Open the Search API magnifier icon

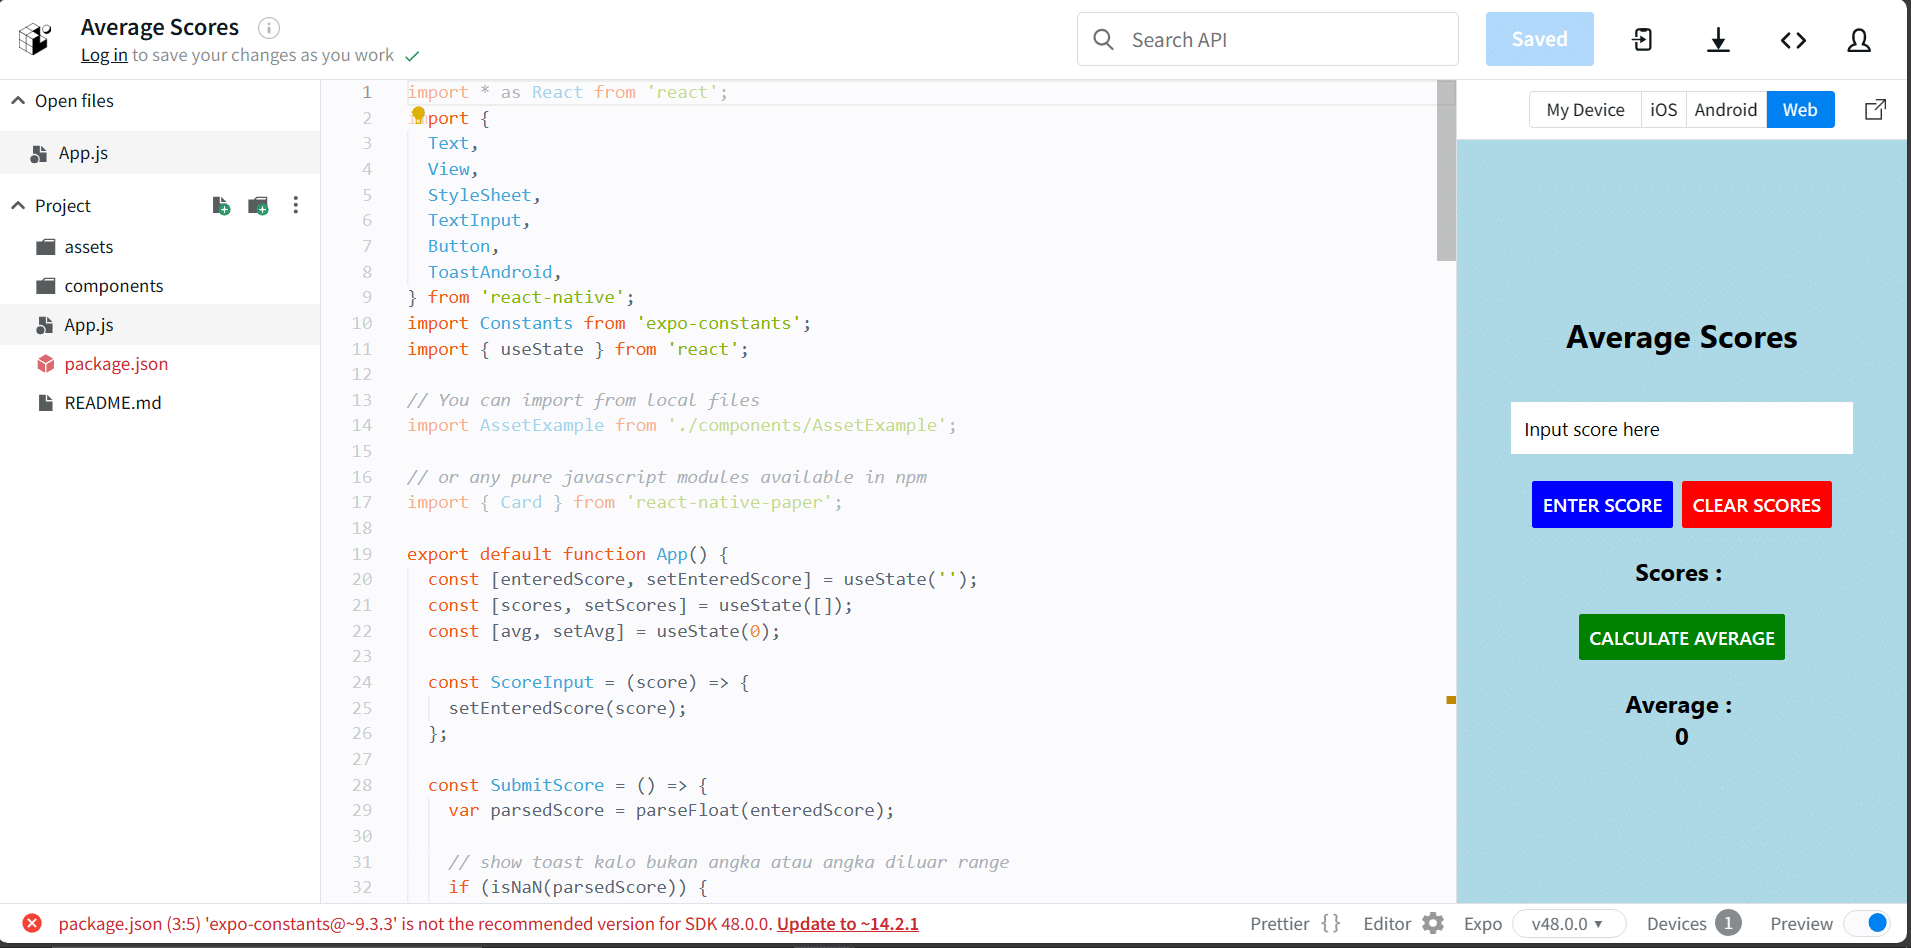1103,39
